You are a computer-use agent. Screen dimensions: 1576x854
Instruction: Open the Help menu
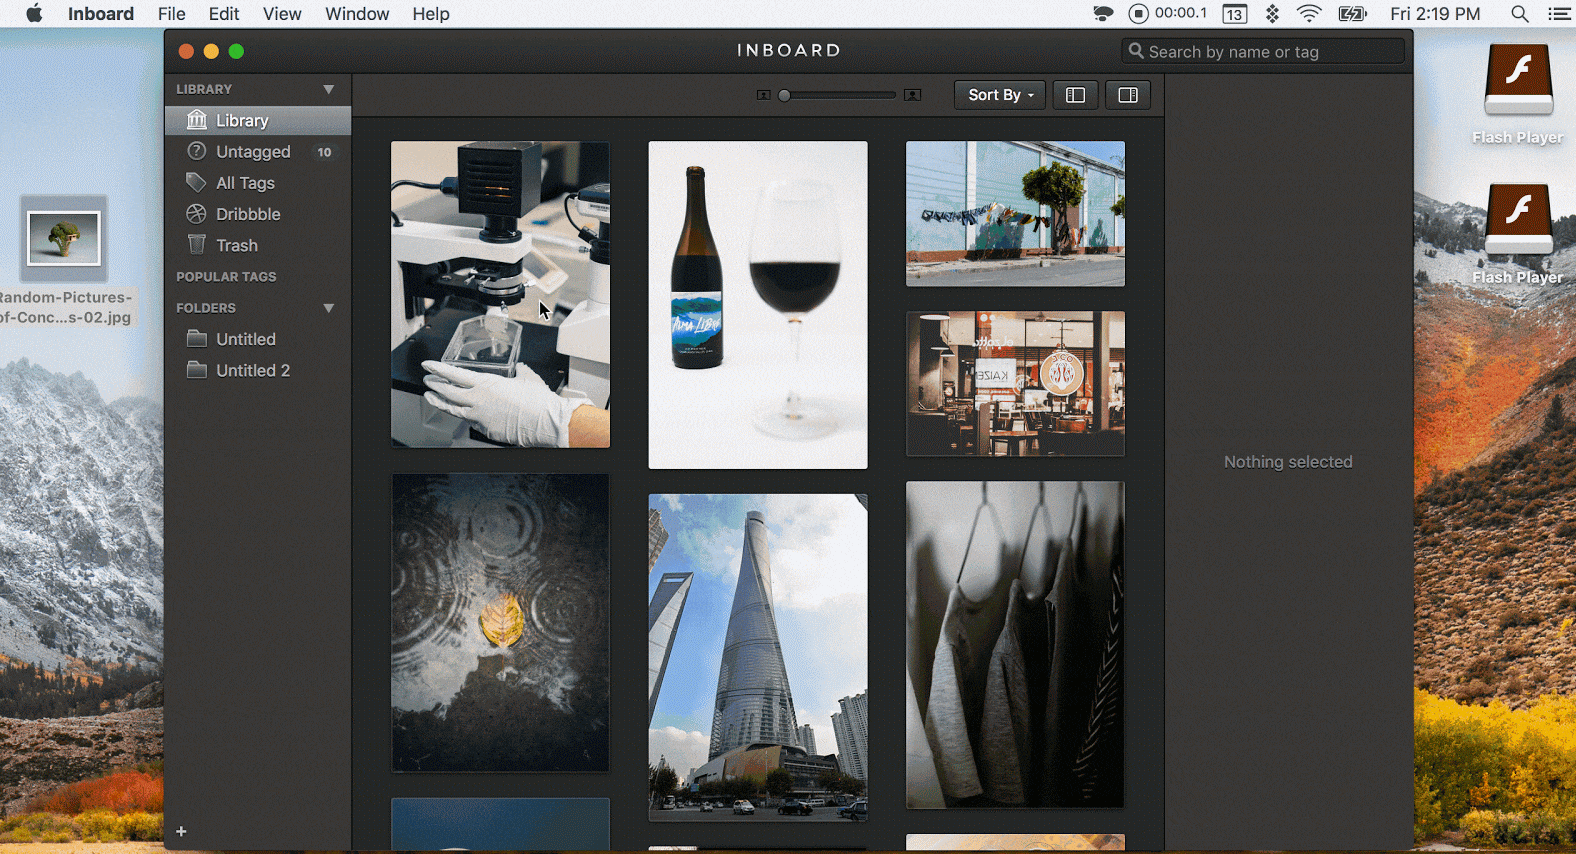[x=431, y=14]
